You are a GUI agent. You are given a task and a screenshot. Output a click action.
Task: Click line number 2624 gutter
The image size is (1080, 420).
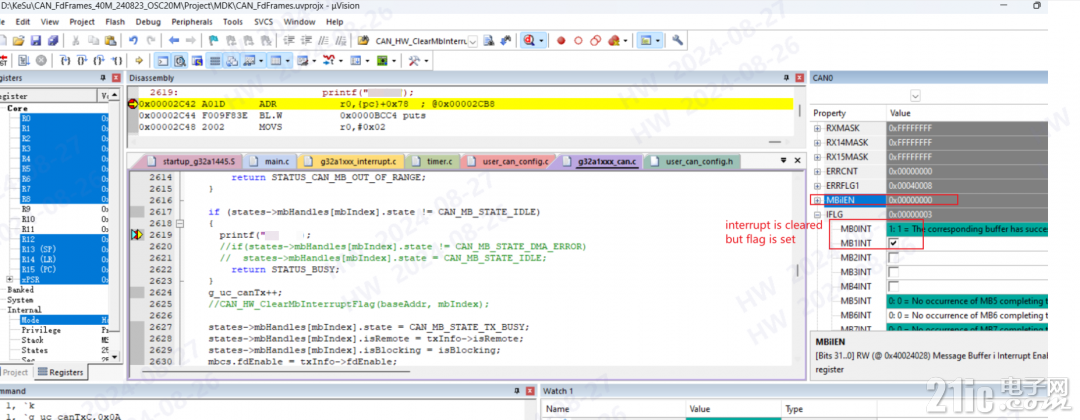coord(160,292)
